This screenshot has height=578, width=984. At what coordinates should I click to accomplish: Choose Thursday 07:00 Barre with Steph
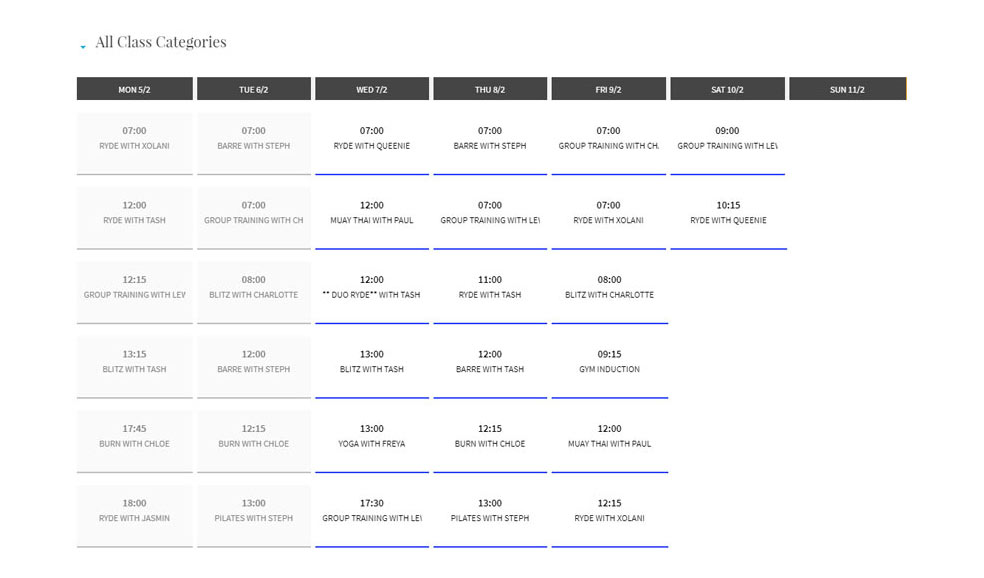point(490,139)
